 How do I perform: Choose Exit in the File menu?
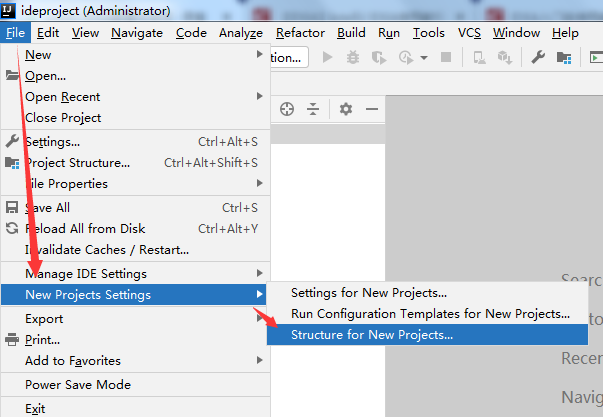pyautogui.click(x=135, y=408)
